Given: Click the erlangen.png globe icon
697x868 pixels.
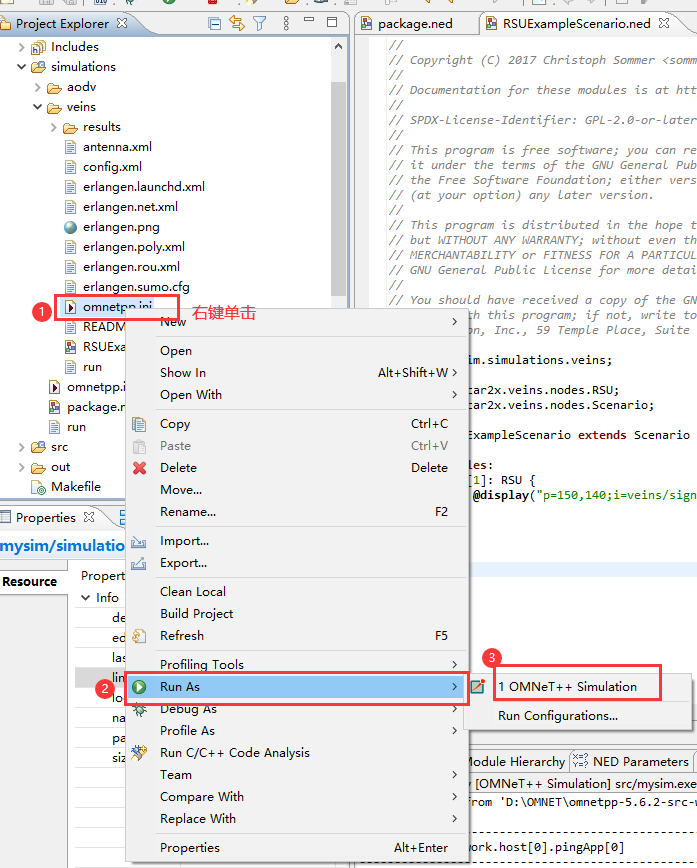Looking at the screenshot, I should tap(70, 227).
